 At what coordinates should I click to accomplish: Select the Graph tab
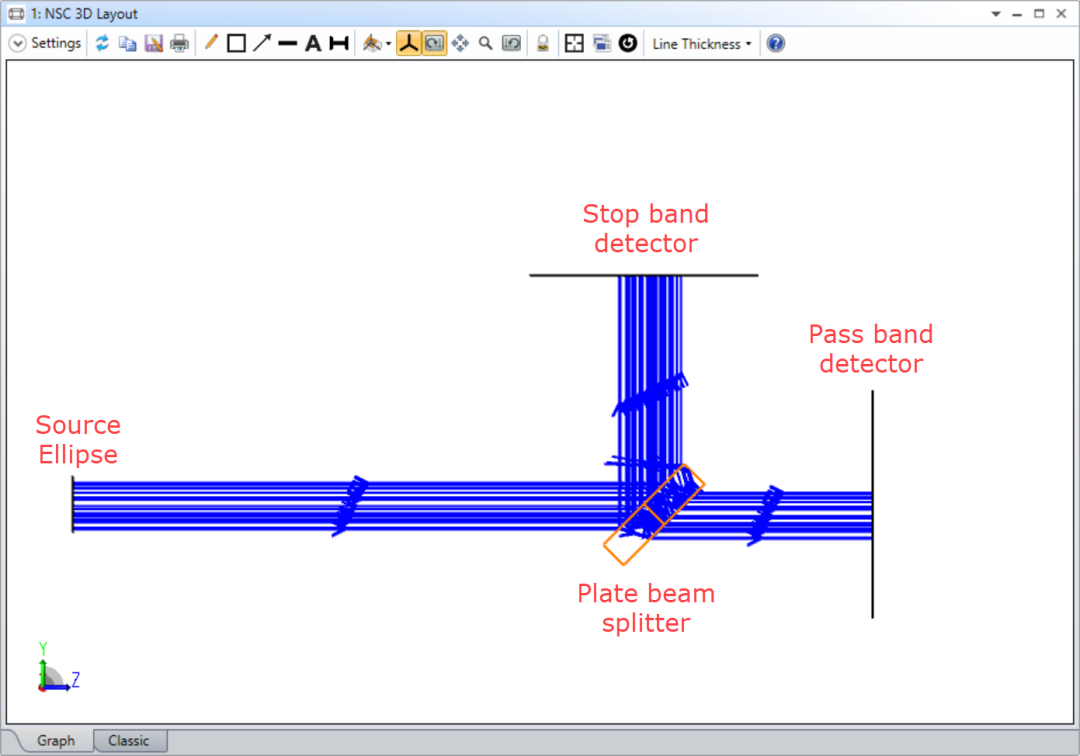(x=55, y=740)
